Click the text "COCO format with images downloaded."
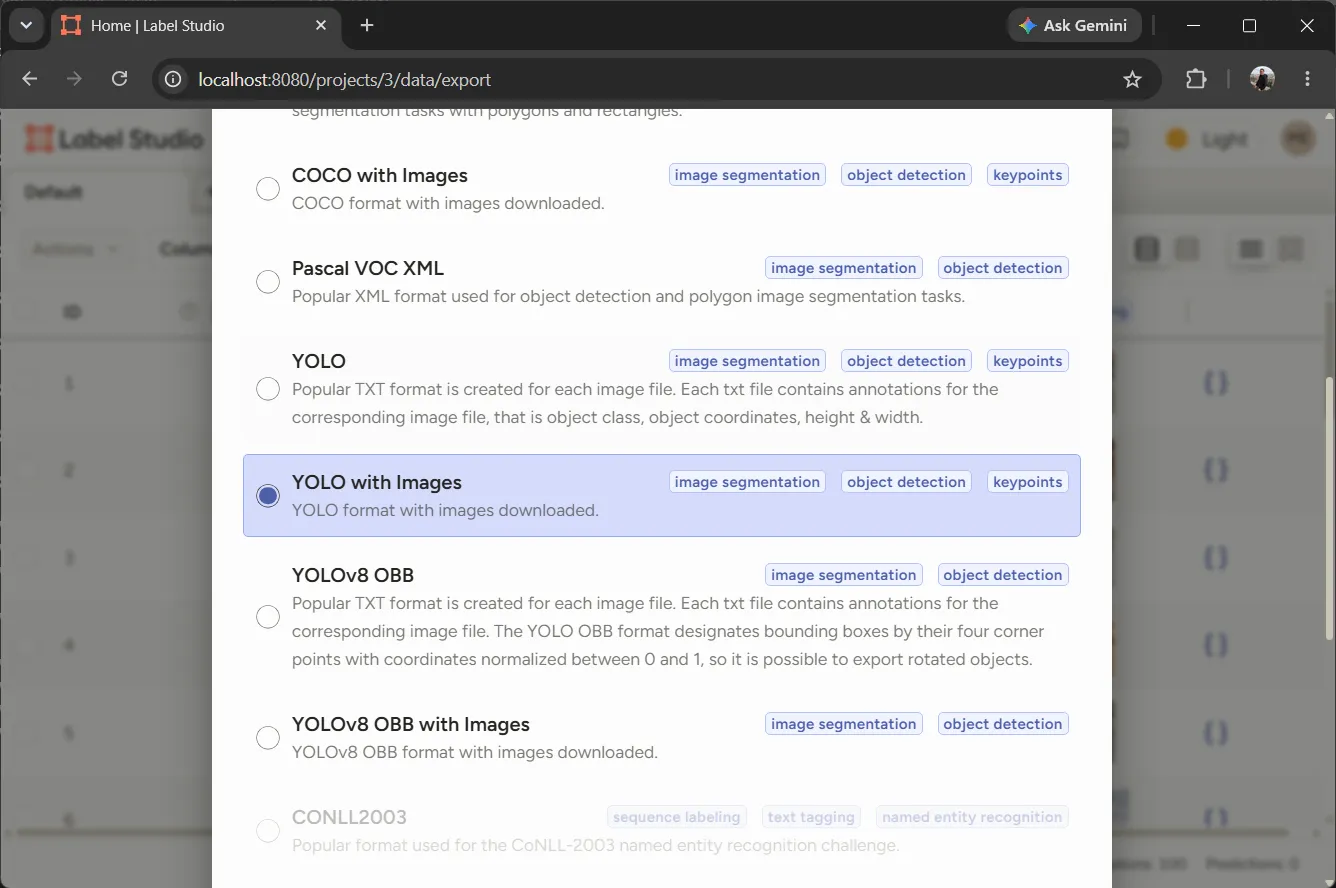1336x888 pixels. click(448, 203)
